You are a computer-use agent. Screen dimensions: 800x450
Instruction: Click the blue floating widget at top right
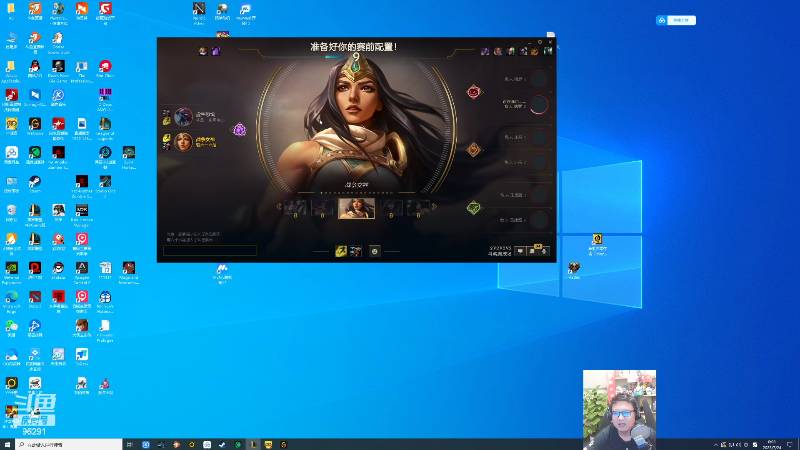pos(676,20)
